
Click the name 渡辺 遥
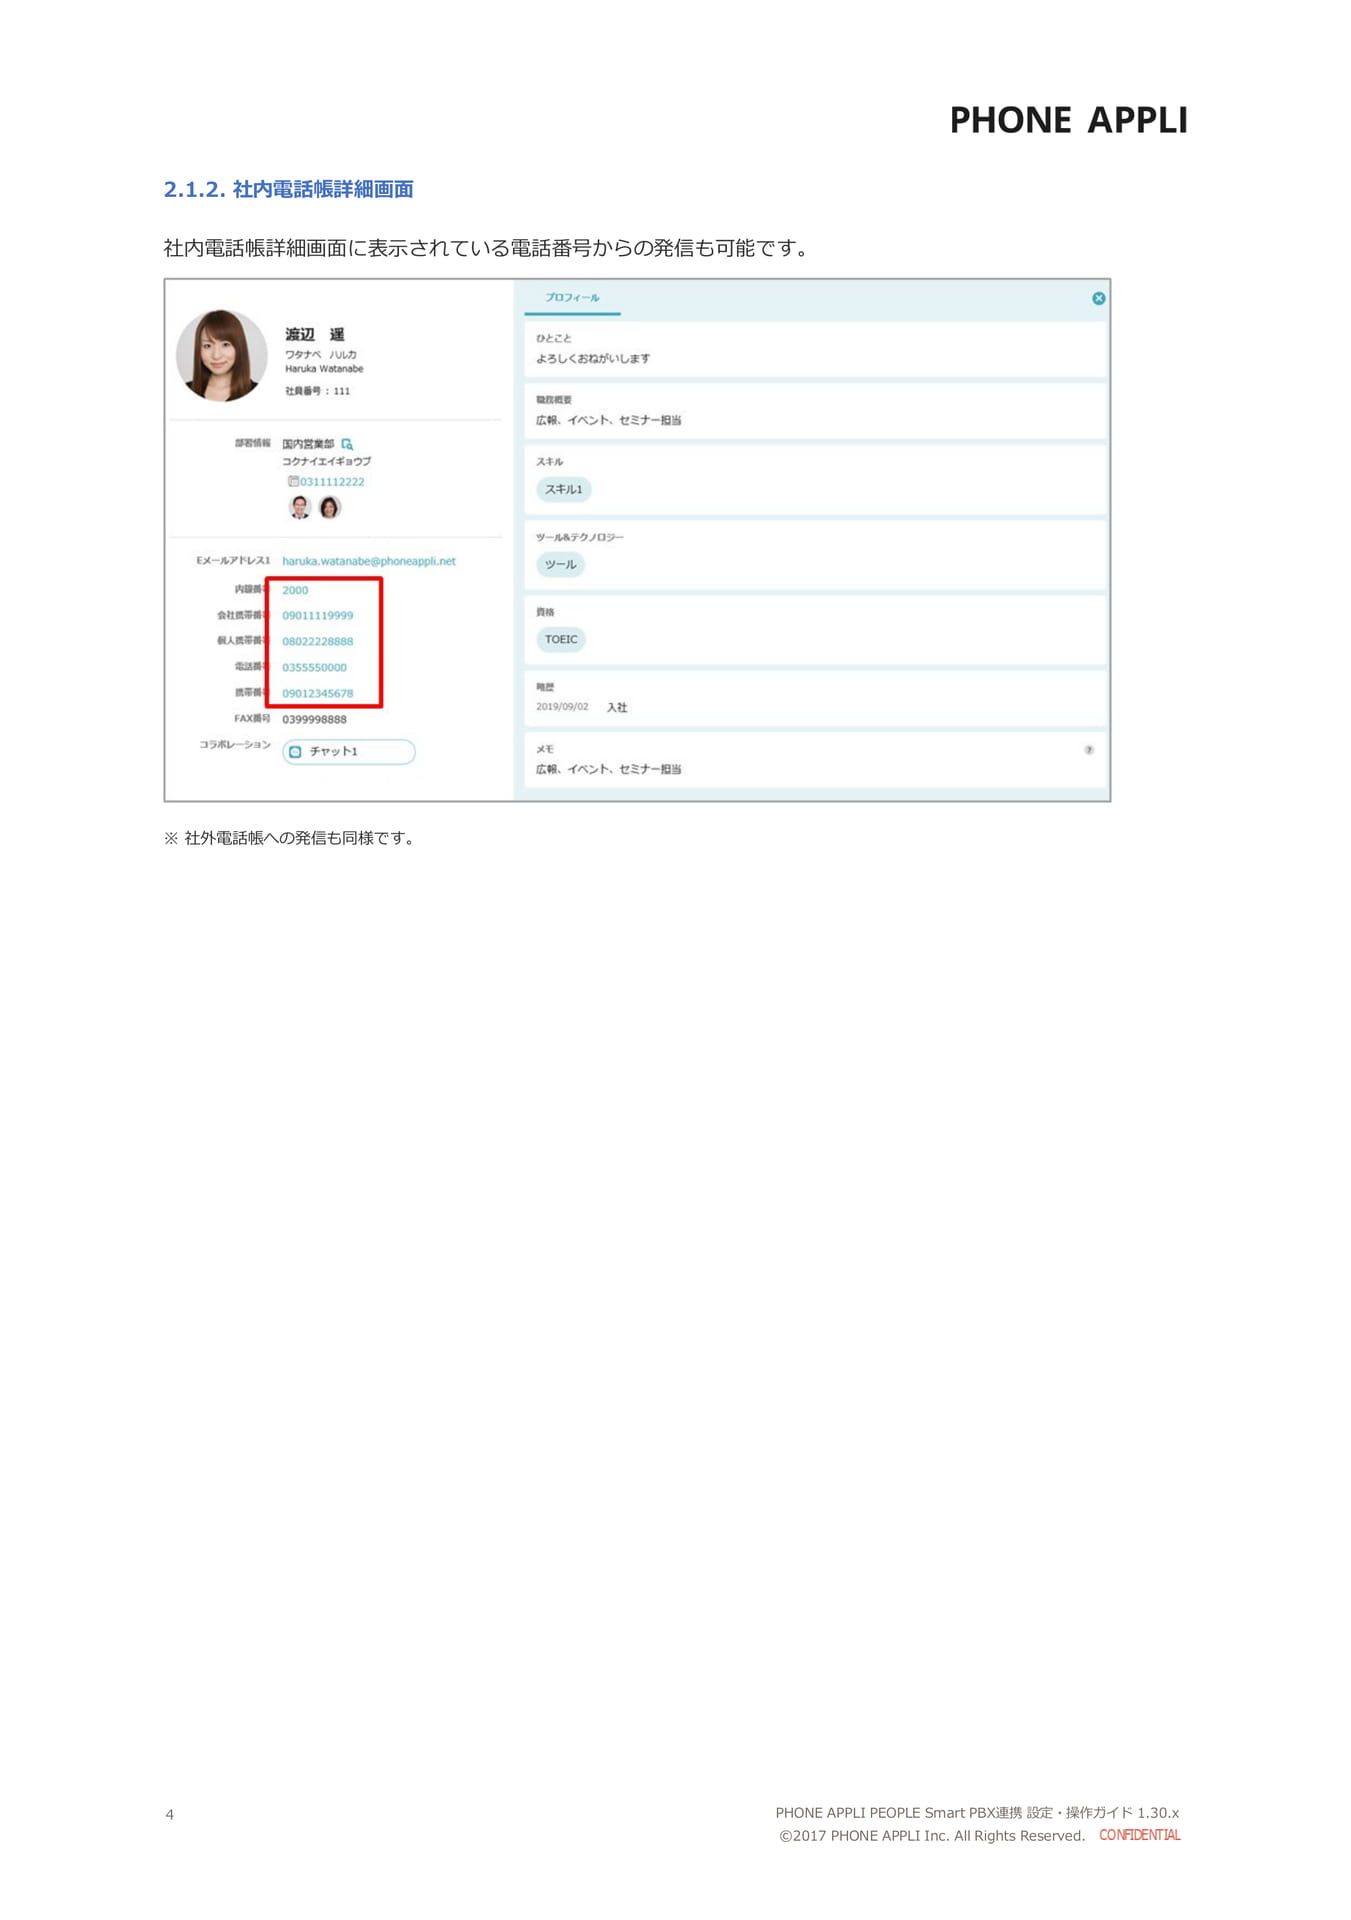315,334
